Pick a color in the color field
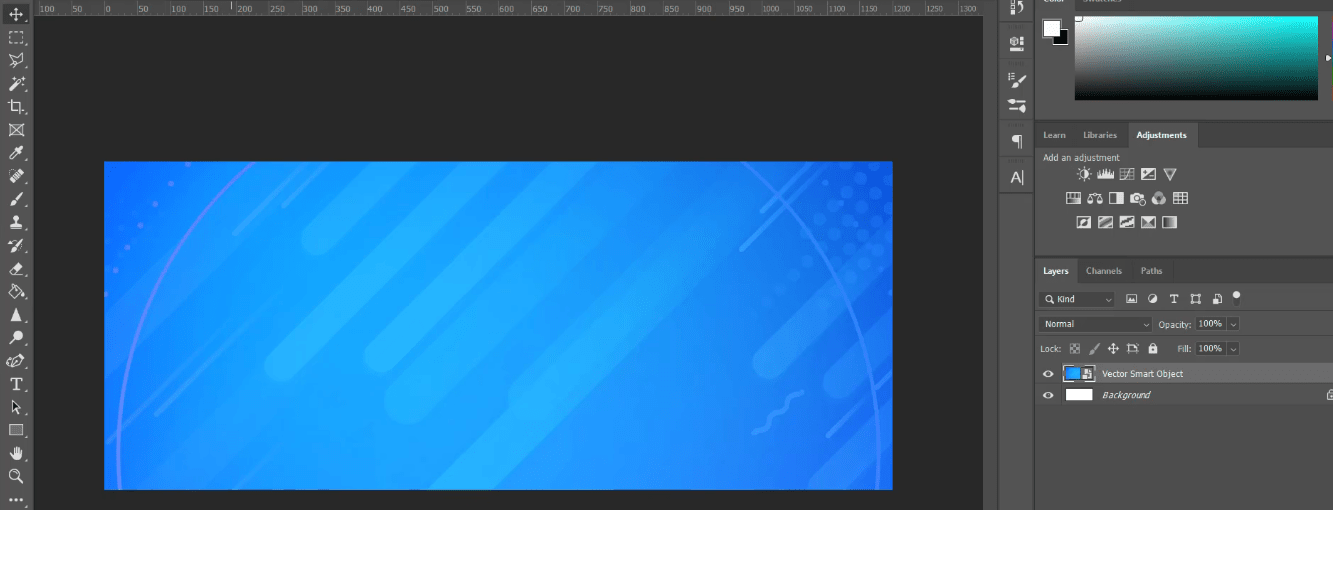Image resolution: width=1333 pixels, height=585 pixels. pos(1196,58)
